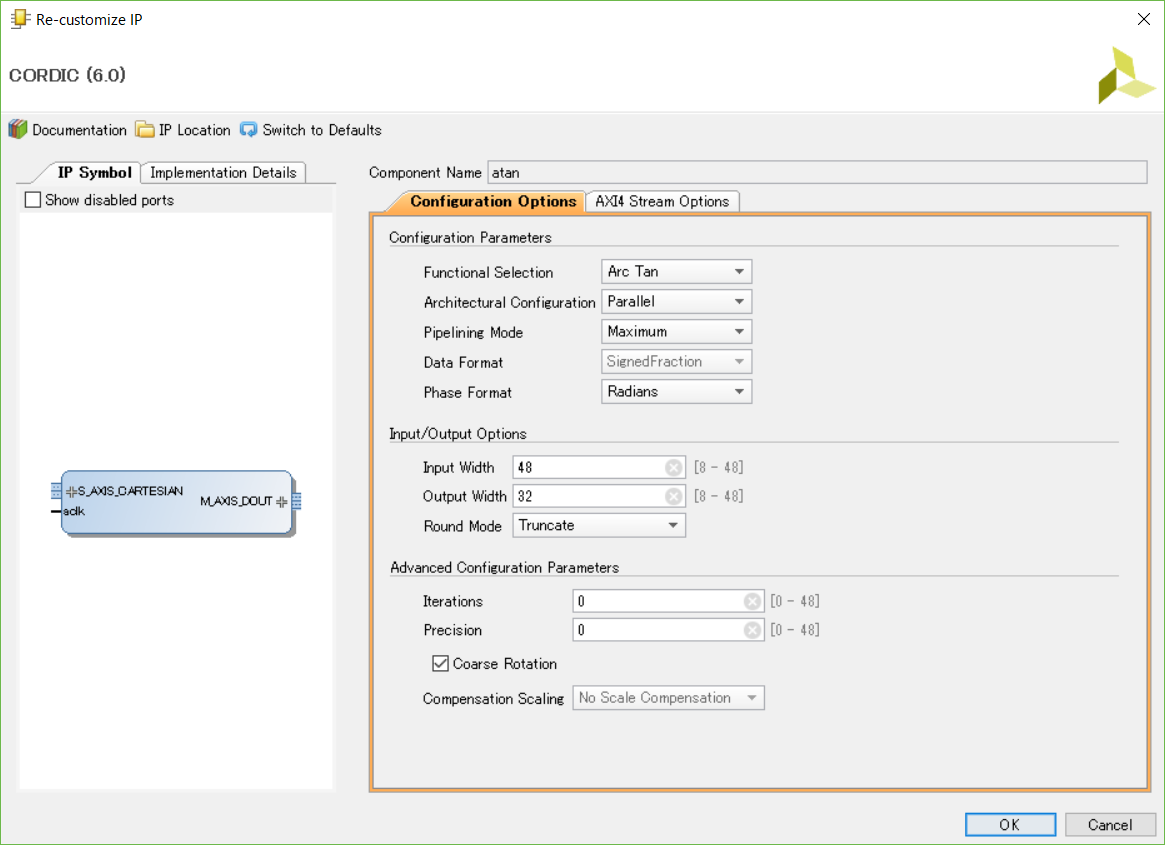Open the Documentation book icon
This screenshot has height=845, width=1165.
pos(18,129)
